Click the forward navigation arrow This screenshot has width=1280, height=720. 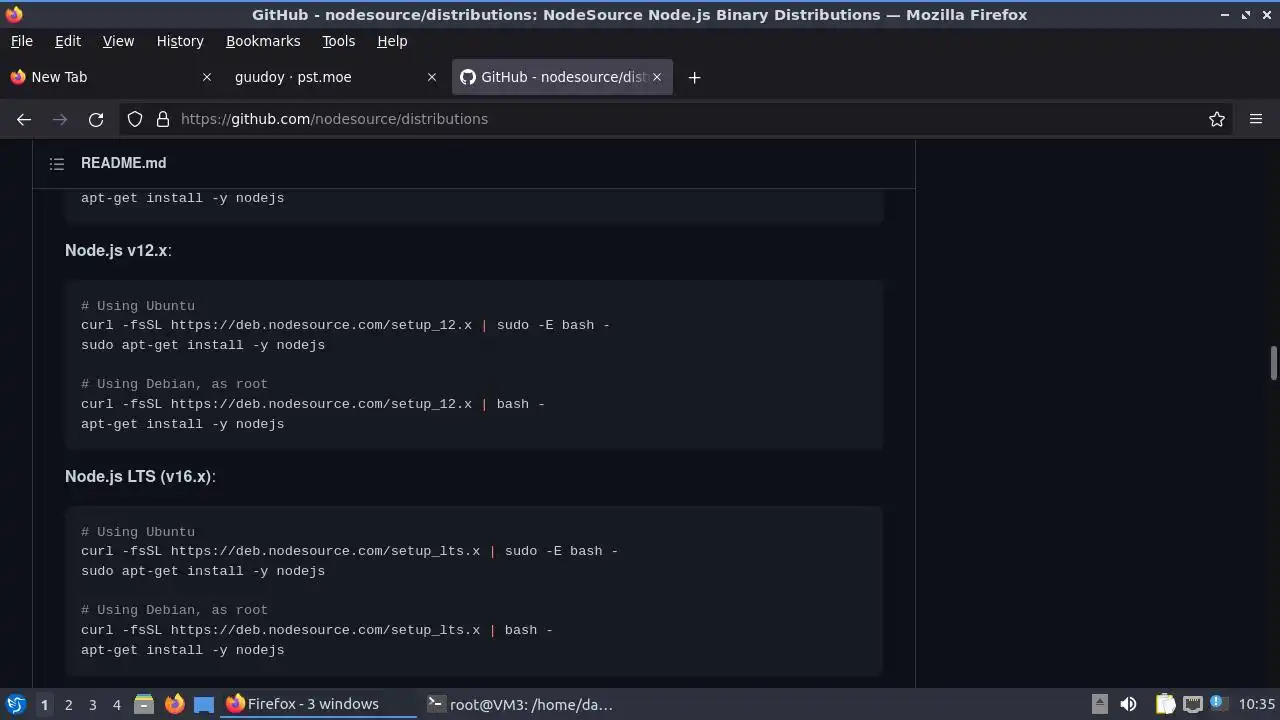coord(60,119)
